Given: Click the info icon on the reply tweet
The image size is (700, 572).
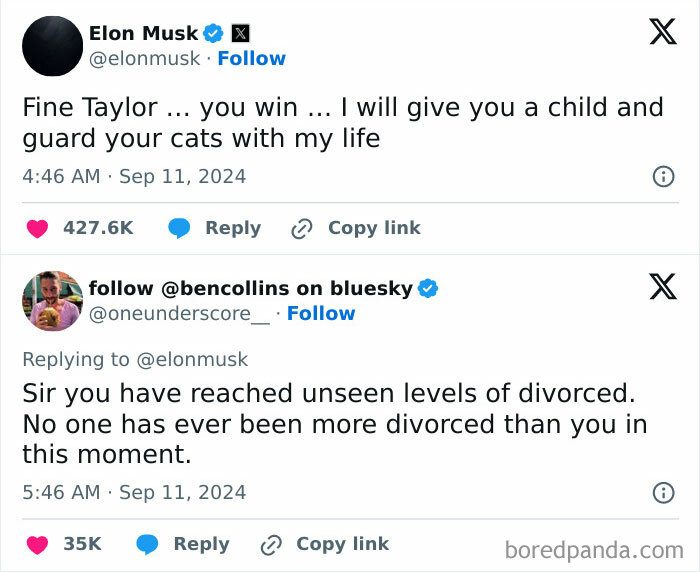Looking at the screenshot, I should pos(662,493).
